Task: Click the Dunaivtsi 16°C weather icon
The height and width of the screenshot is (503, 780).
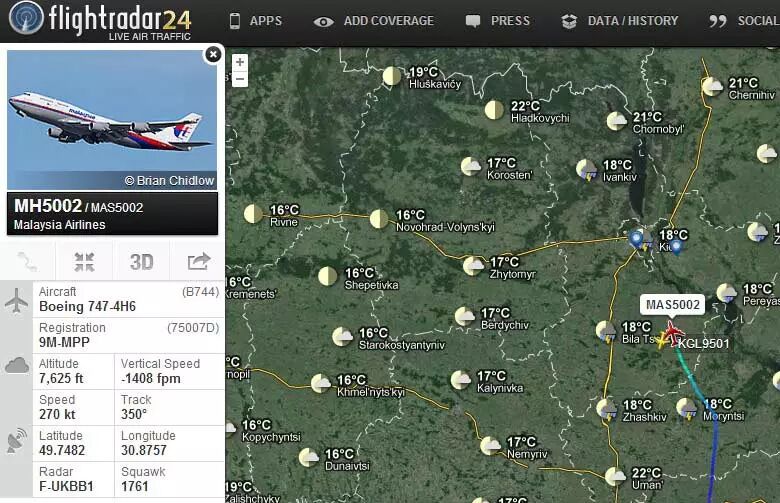Action: coord(308,457)
